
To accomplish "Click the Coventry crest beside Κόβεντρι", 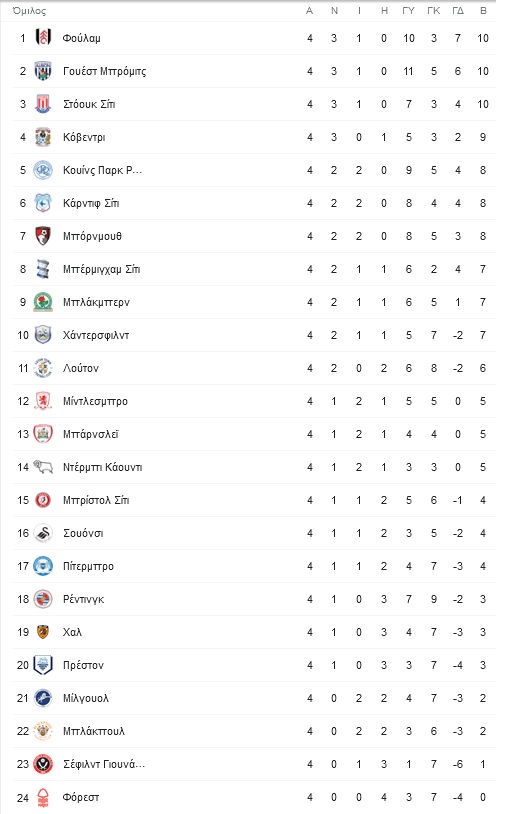I will 43,137.
